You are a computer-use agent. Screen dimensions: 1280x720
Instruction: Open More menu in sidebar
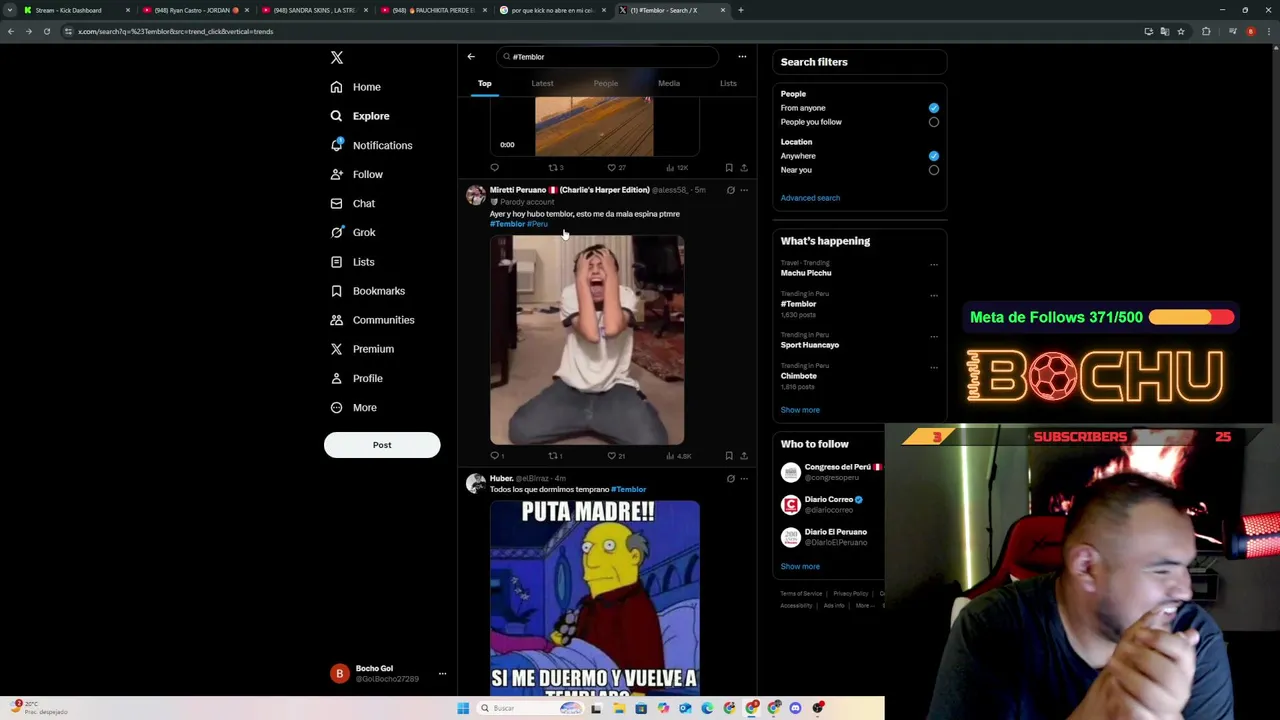click(354, 408)
